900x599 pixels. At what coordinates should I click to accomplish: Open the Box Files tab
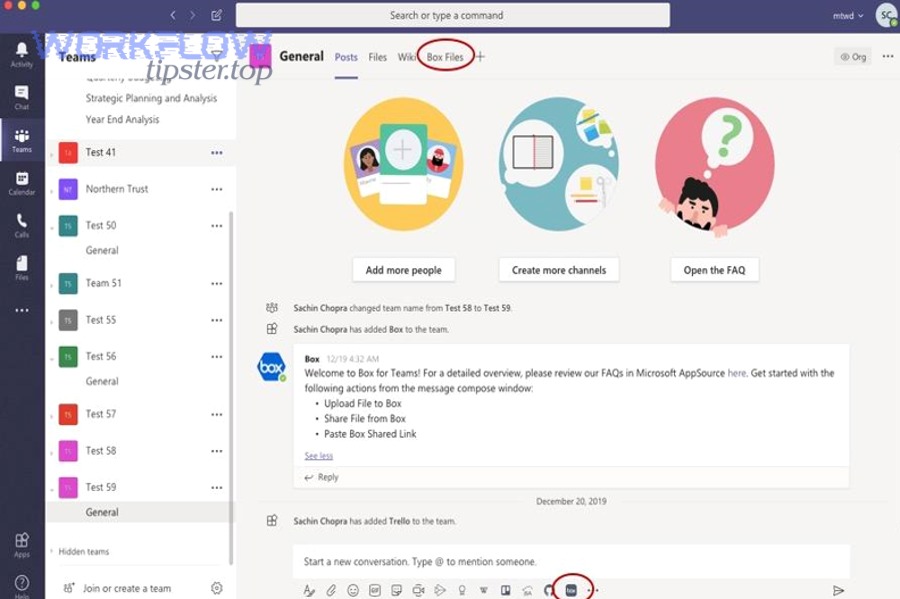point(445,57)
